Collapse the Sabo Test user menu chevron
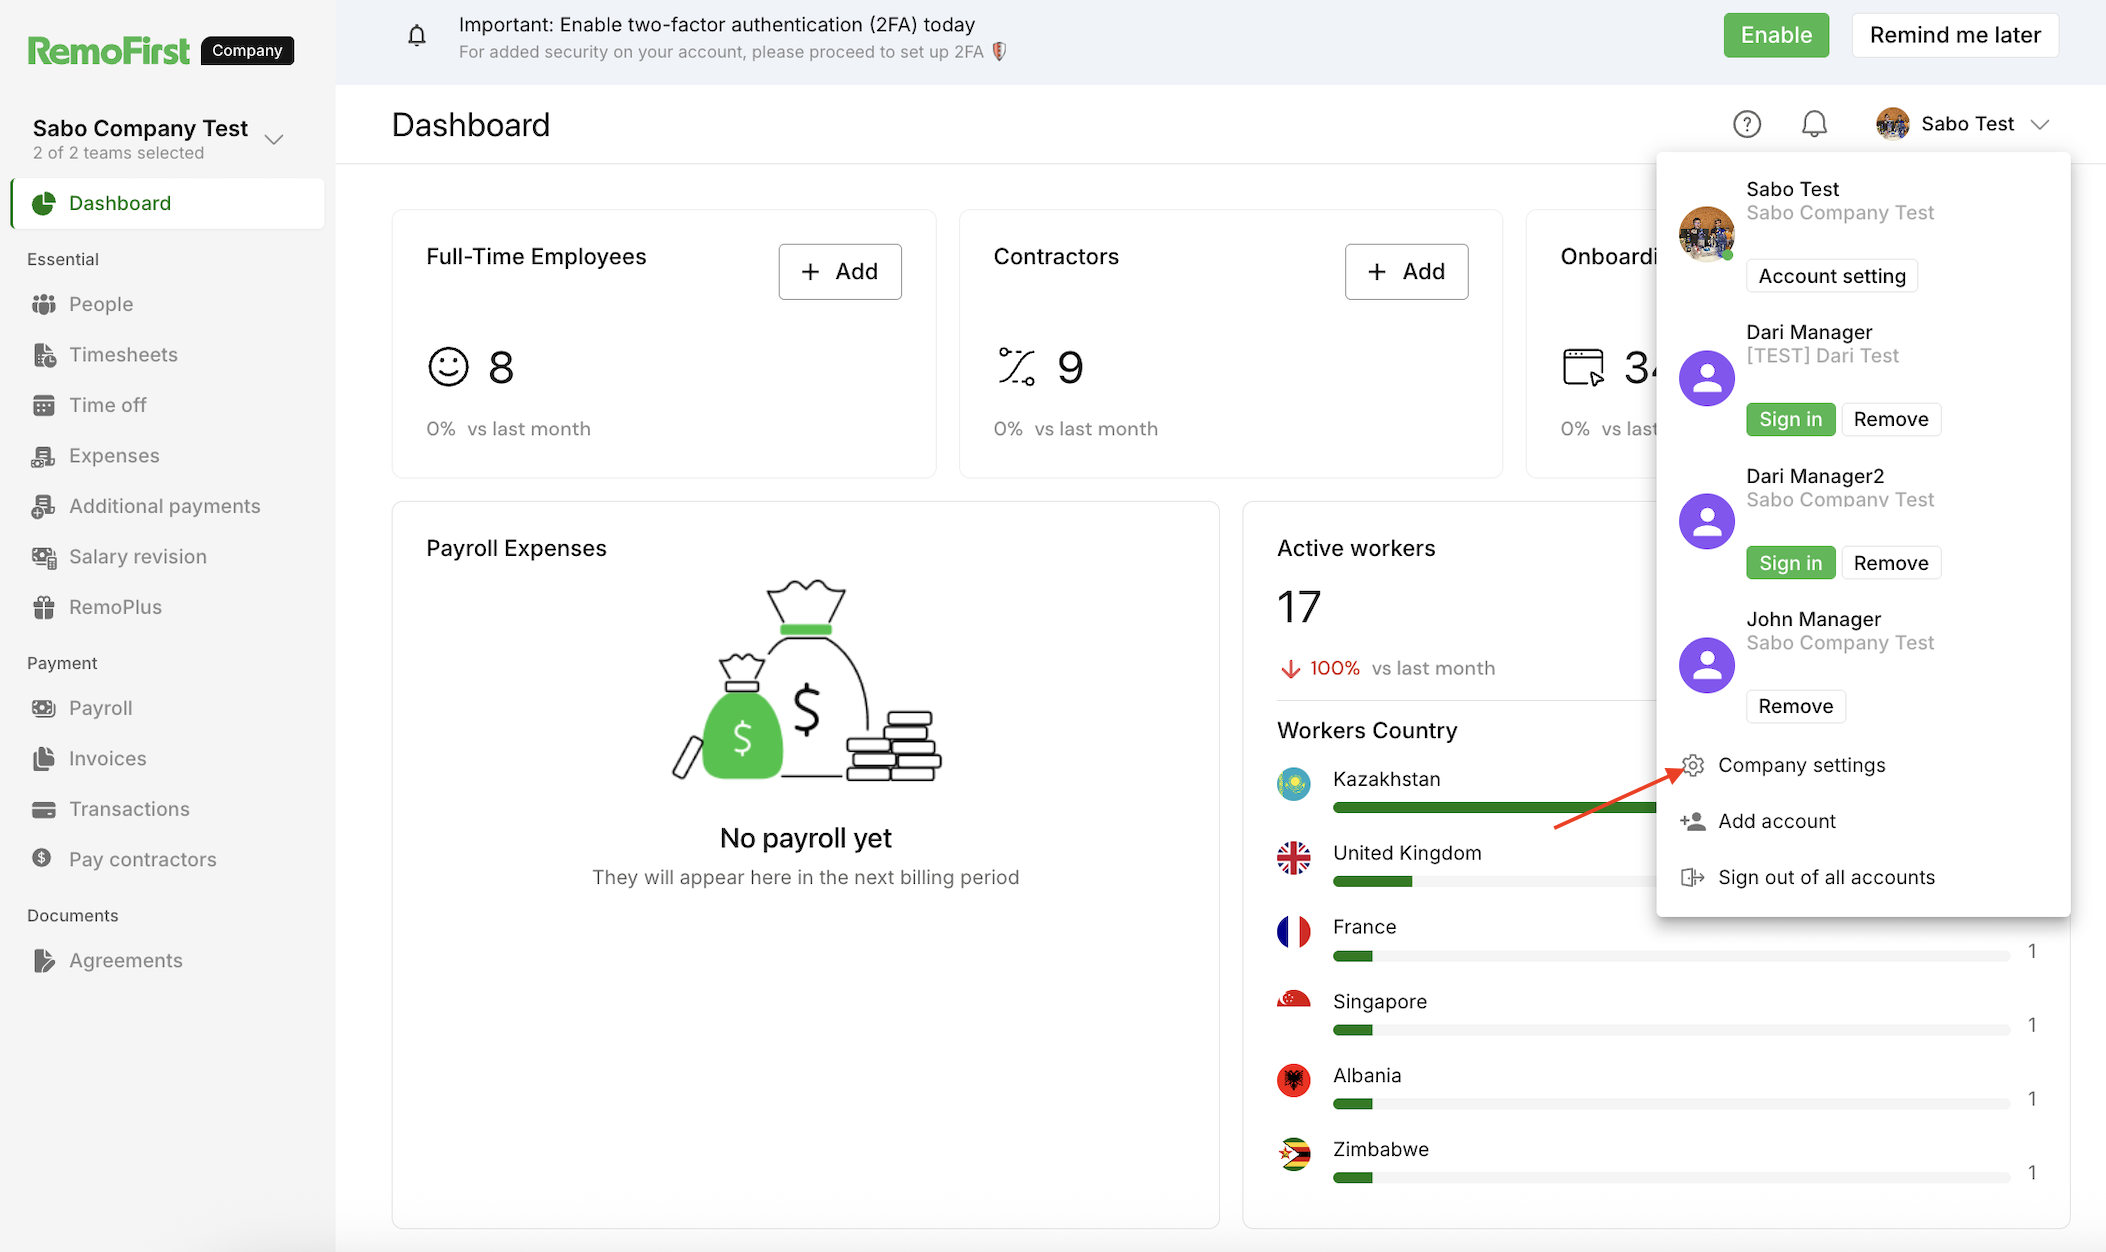The width and height of the screenshot is (2106, 1252). pyautogui.click(x=2040, y=124)
